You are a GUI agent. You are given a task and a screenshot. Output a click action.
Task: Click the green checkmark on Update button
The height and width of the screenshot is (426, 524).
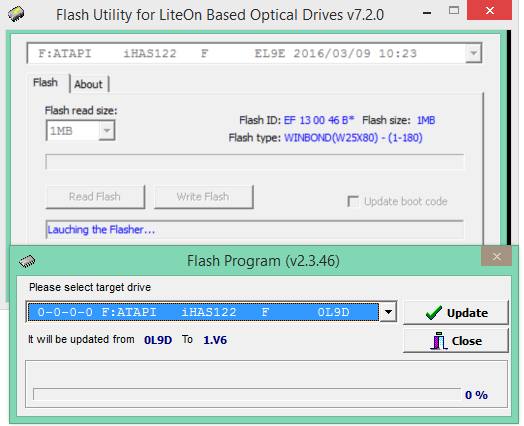(x=434, y=313)
